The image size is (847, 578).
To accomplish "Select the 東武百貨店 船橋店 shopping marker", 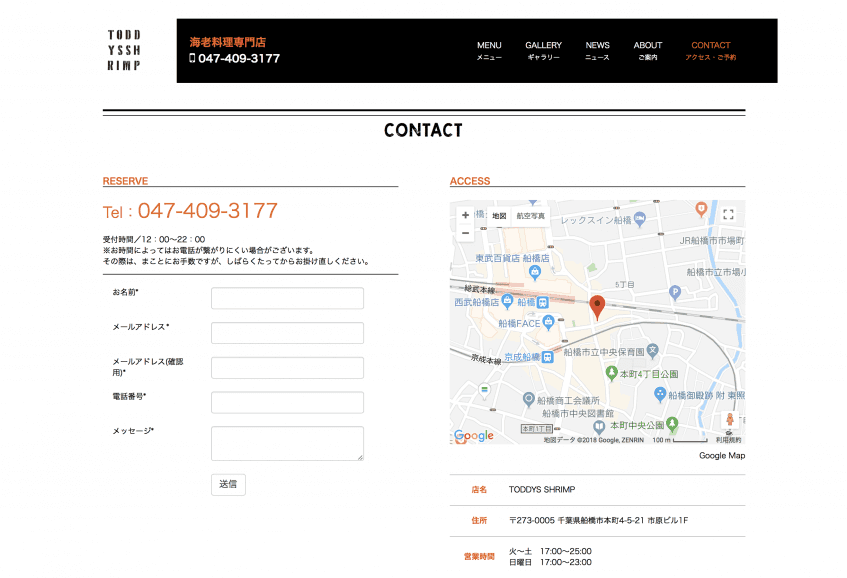I will pos(535,272).
